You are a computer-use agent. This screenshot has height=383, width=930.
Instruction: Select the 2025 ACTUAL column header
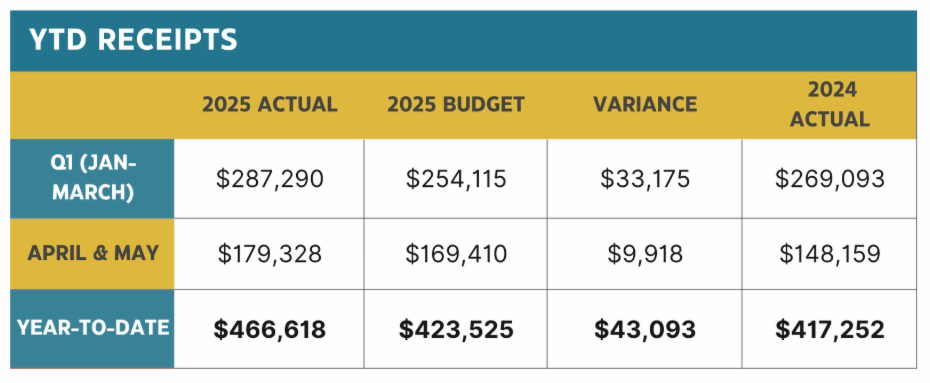point(270,105)
